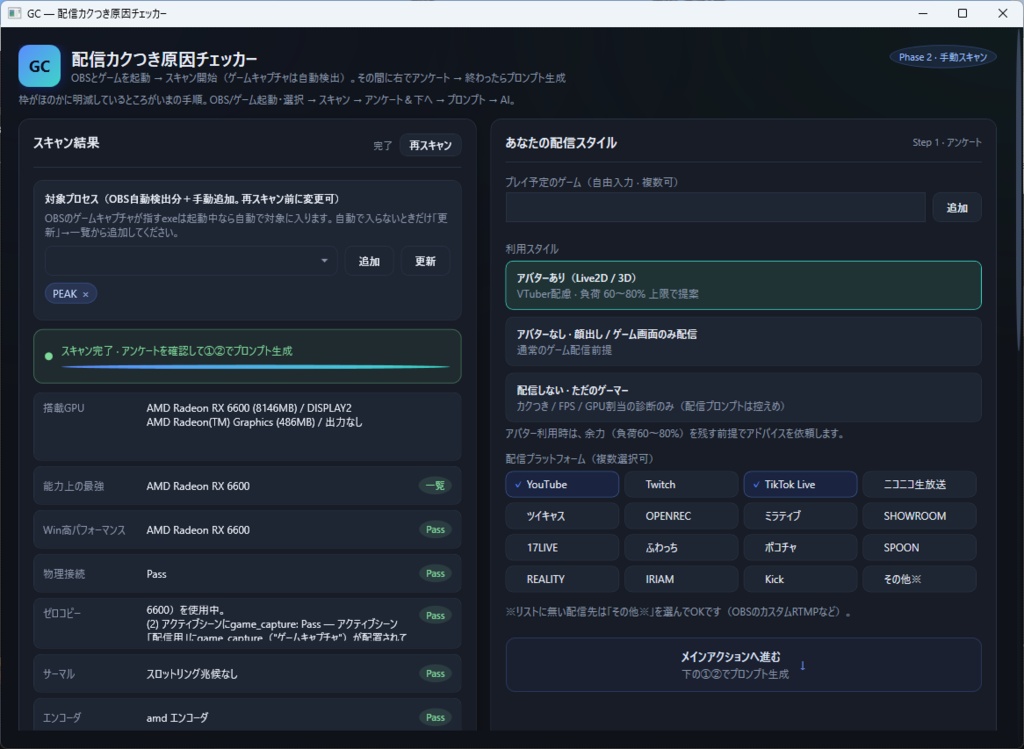Click the 再スキャン button

(430, 145)
